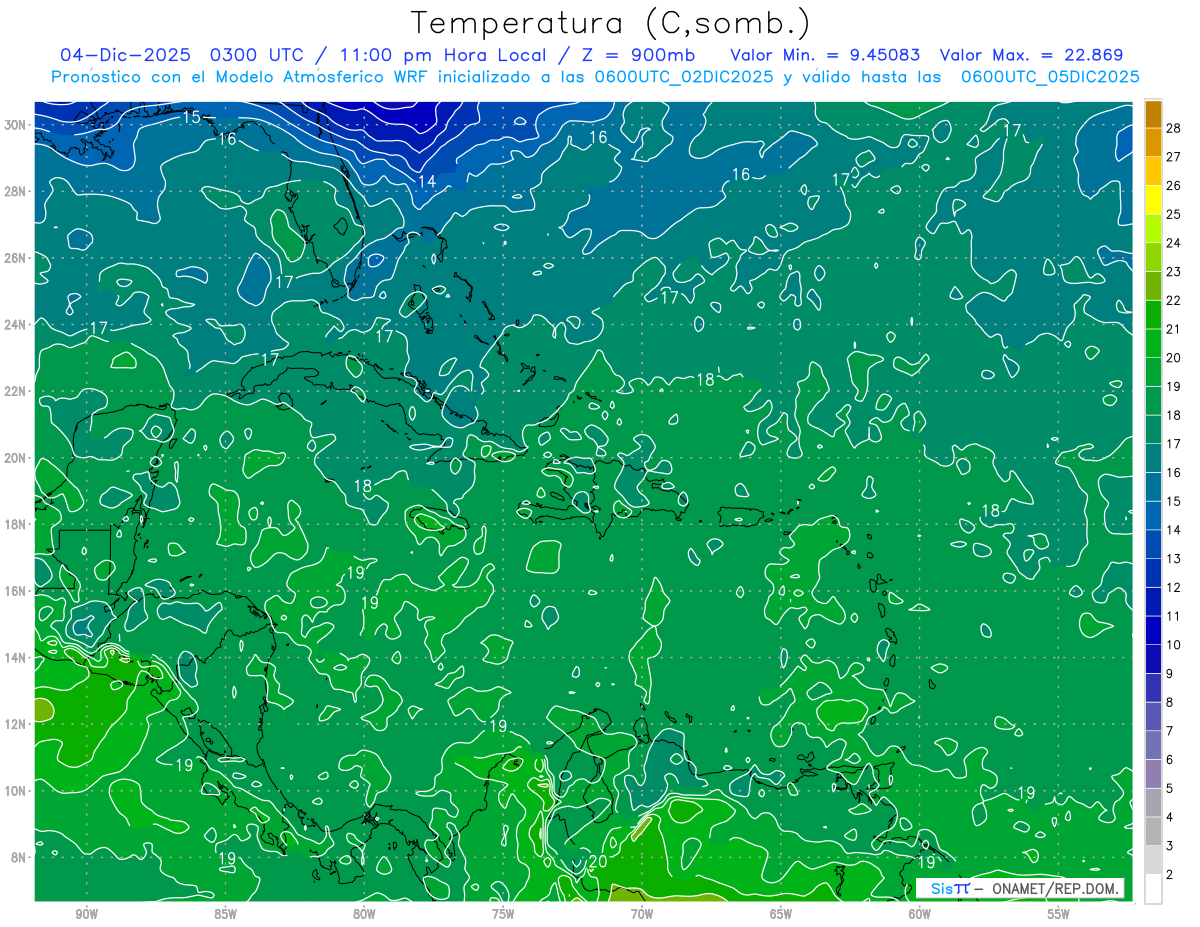Image resolution: width=1200 pixels, height=927 pixels.
Task: Click the "26N" latitude axis label
Action: click(15, 258)
